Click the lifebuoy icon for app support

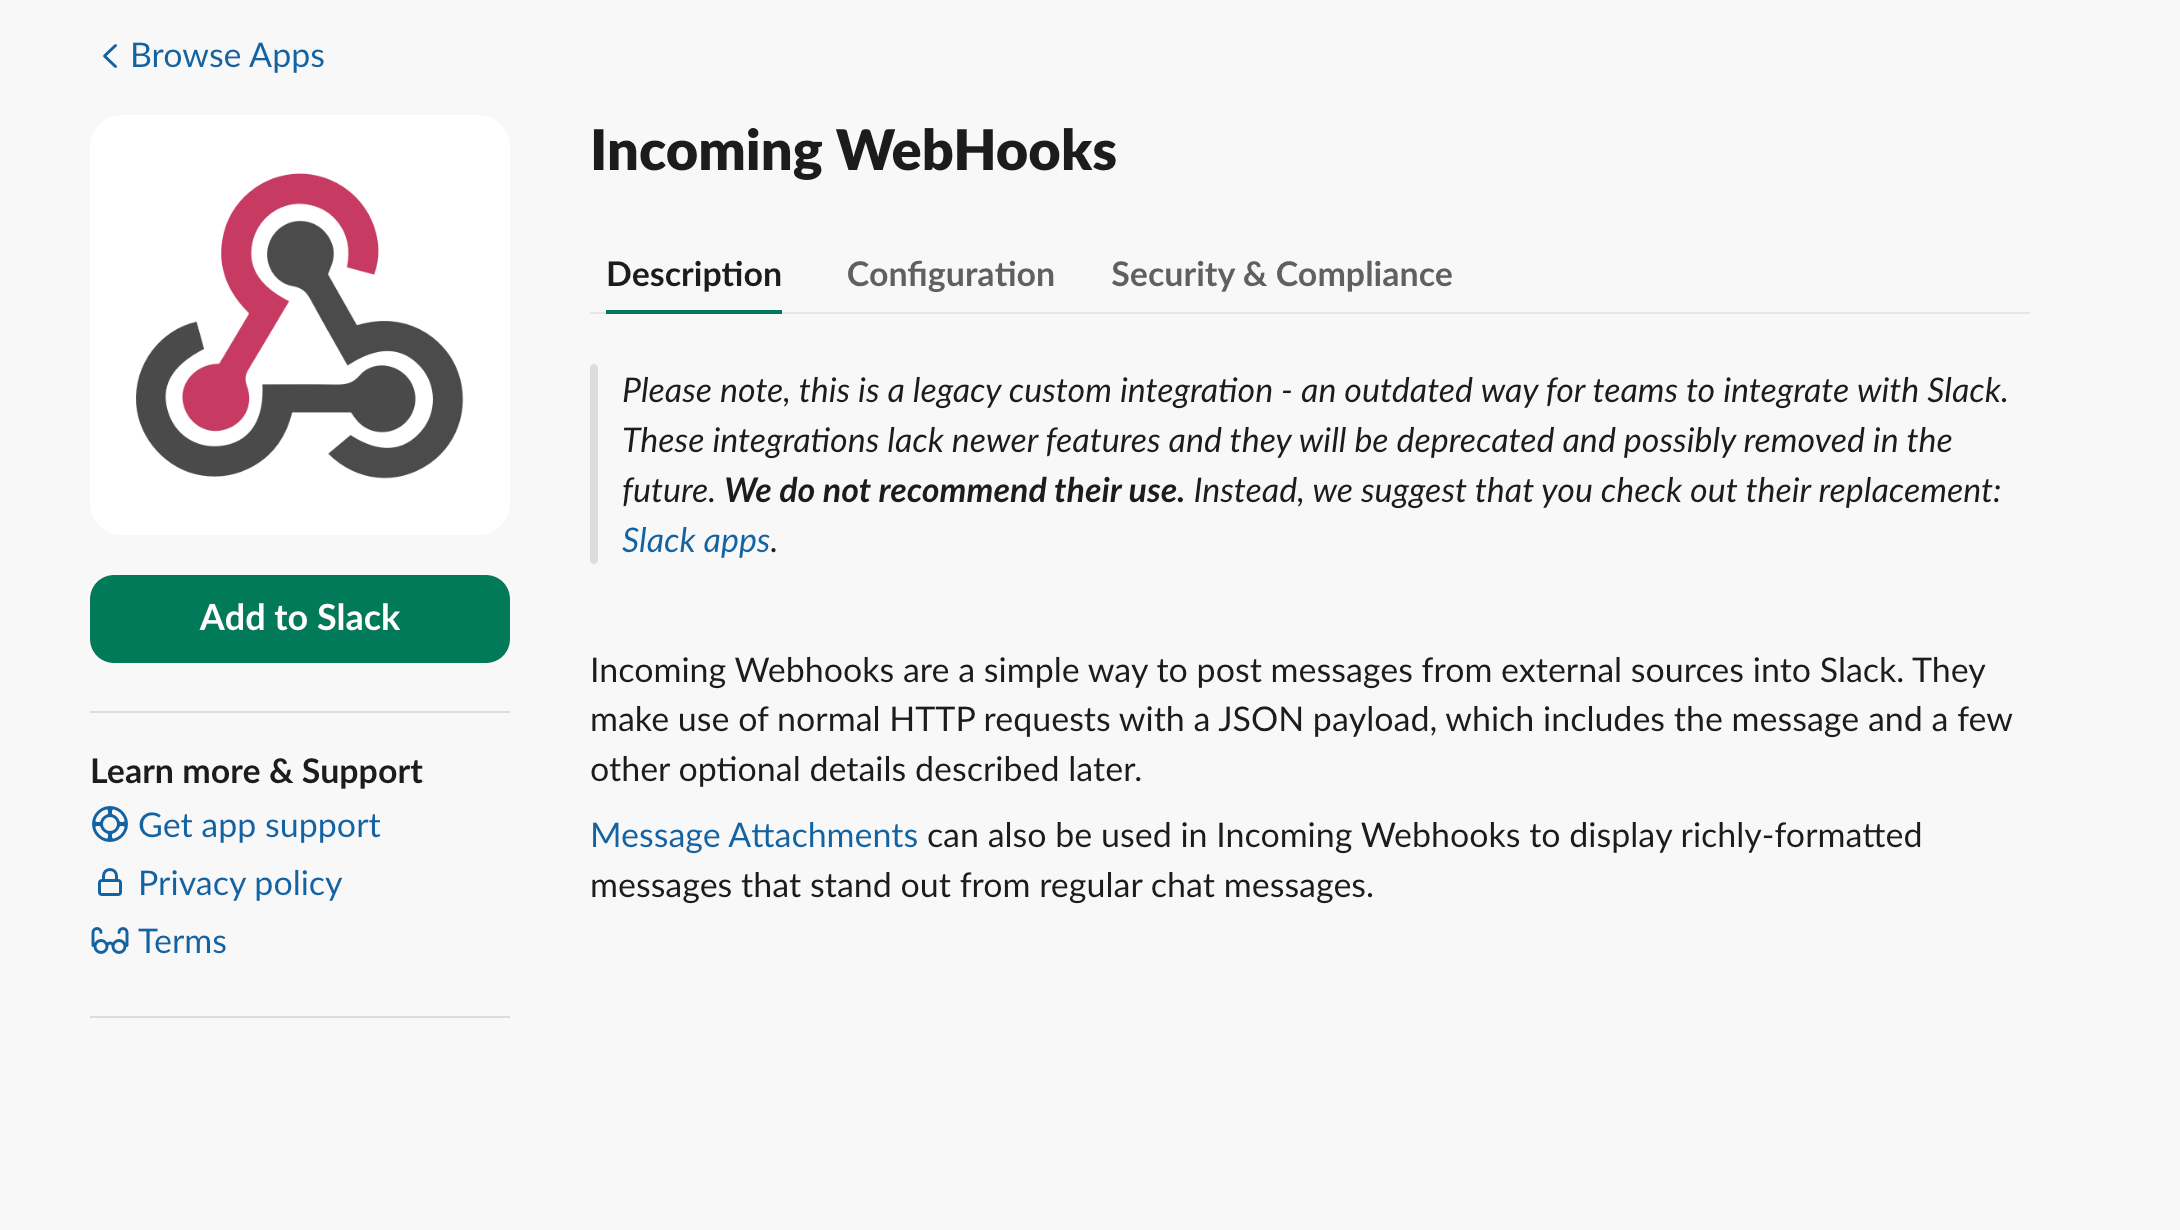pyautogui.click(x=109, y=827)
